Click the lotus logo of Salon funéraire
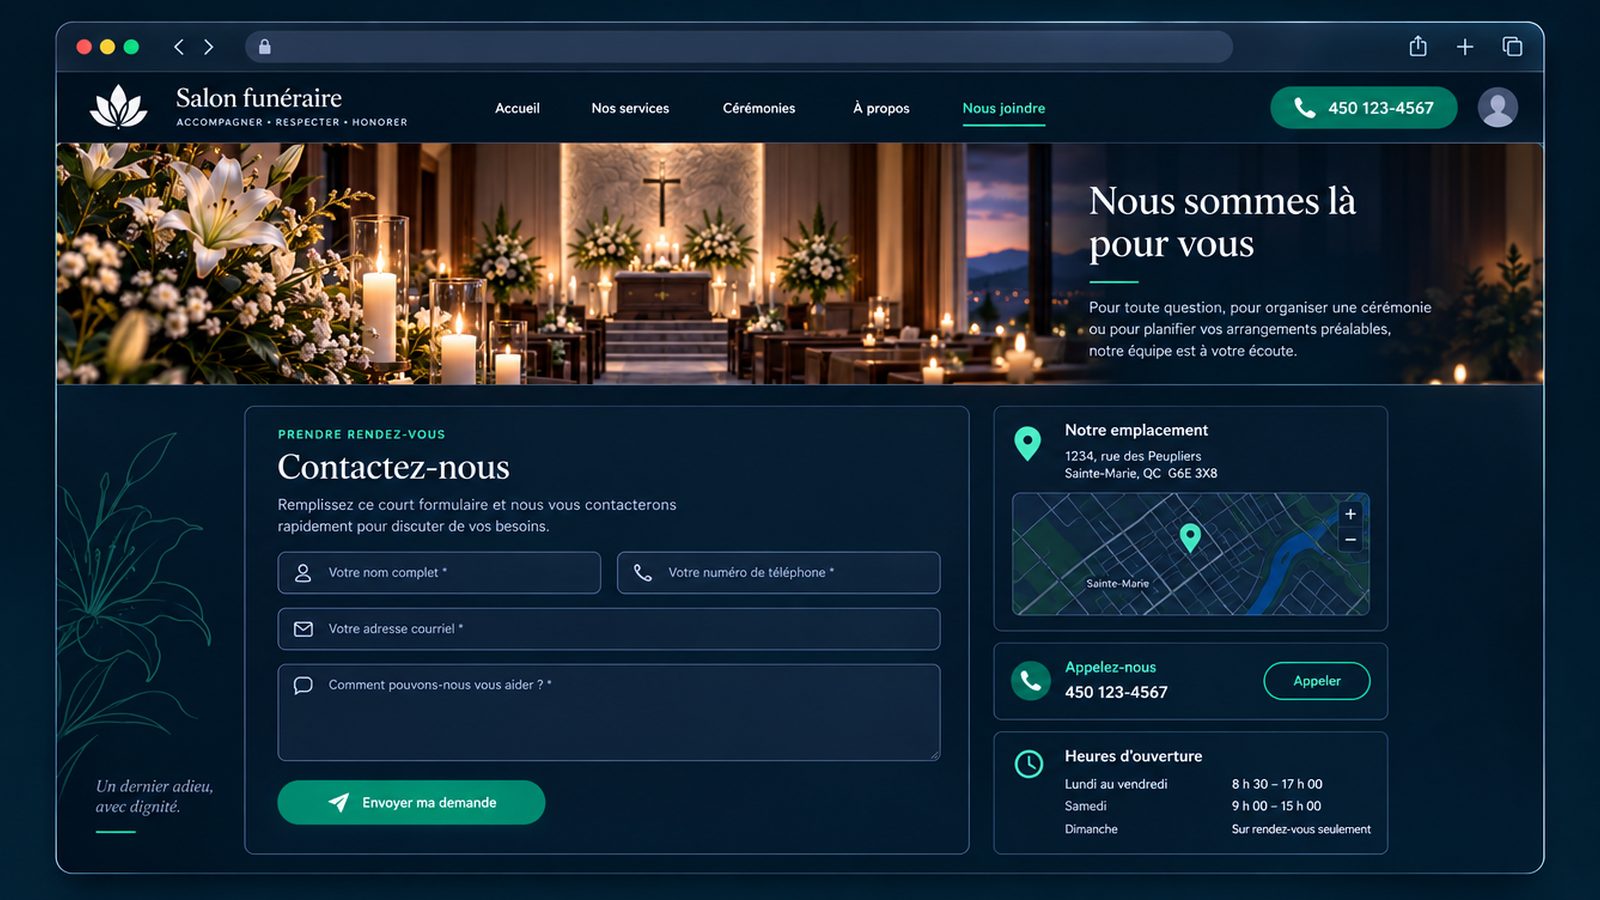This screenshot has height=900, width=1600. coord(118,106)
